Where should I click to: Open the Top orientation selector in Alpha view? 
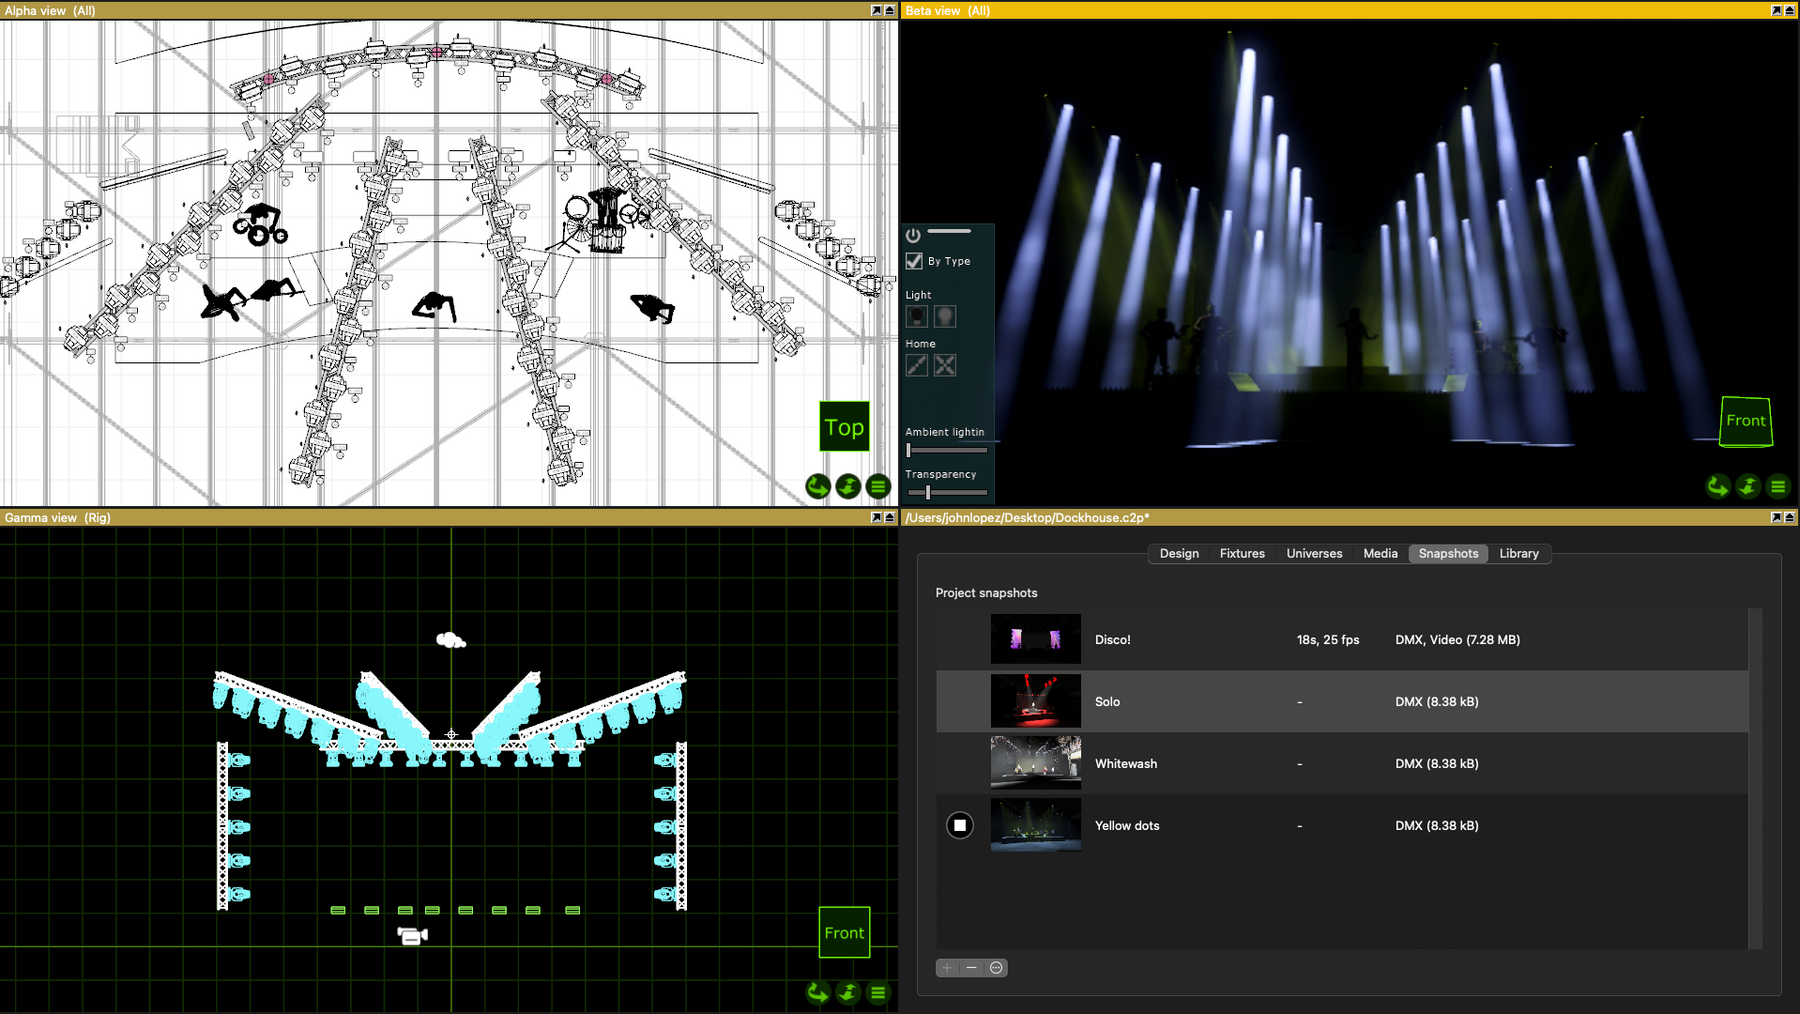pyautogui.click(x=844, y=427)
